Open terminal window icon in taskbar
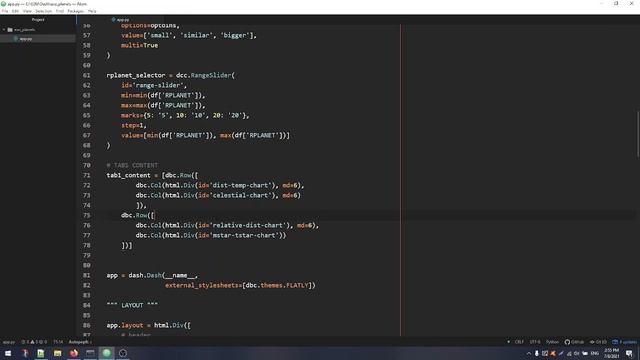The image size is (640, 360). coord(90,353)
